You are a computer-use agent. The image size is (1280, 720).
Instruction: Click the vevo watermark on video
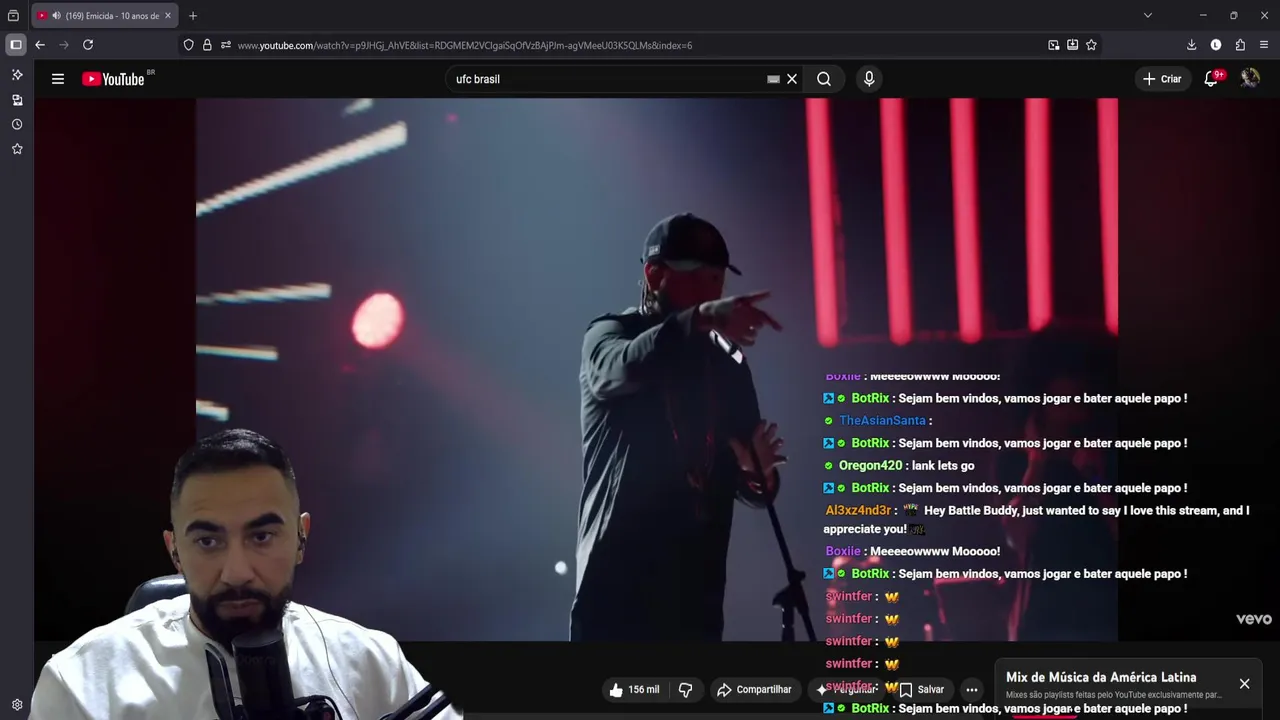[x=1253, y=619]
